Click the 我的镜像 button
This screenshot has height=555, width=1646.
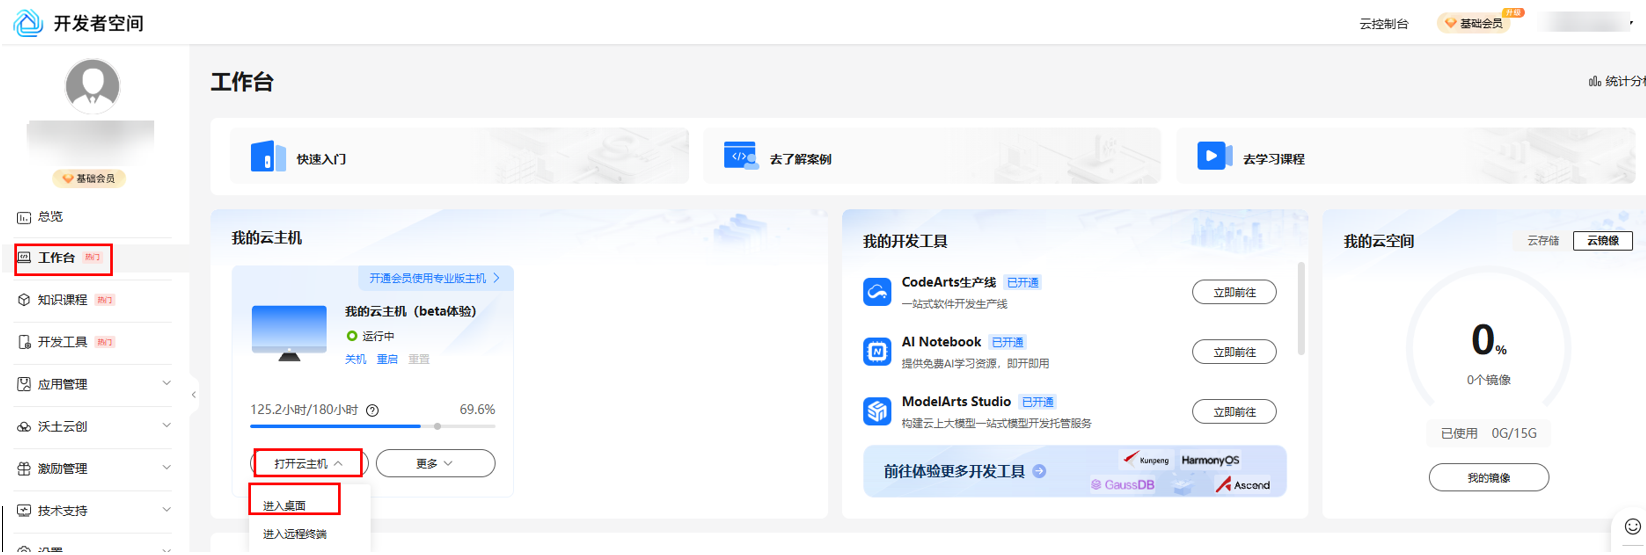tap(1489, 478)
